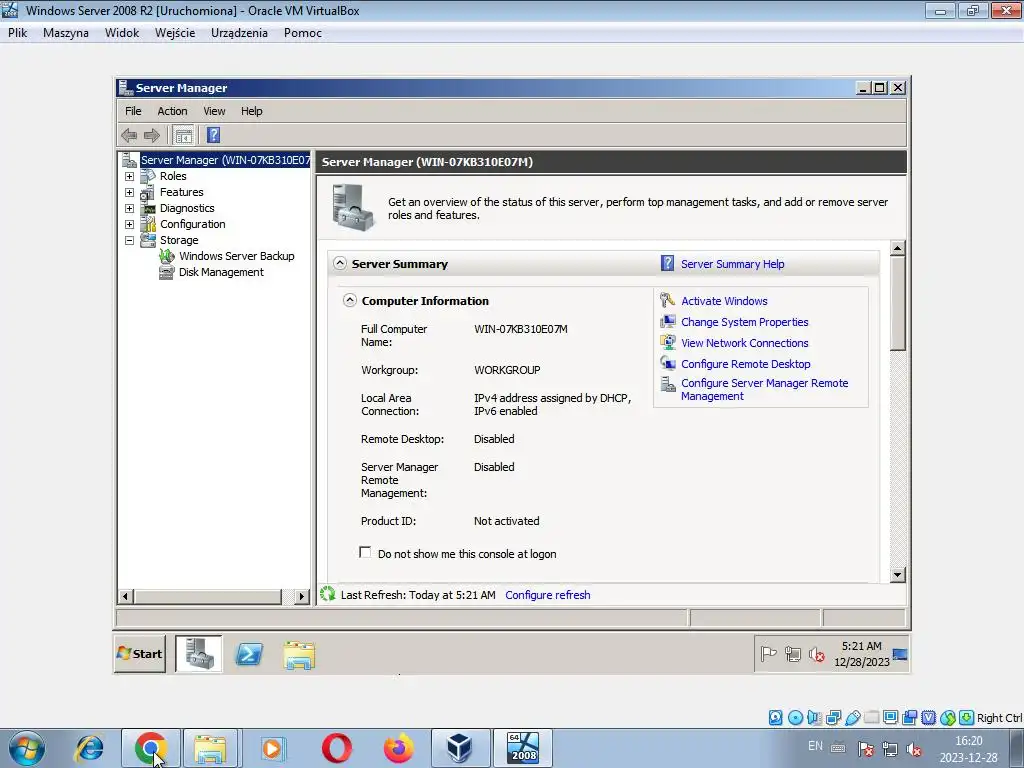Click the Activate Windows link
This screenshot has width=1024, height=768.
(x=724, y=301)
